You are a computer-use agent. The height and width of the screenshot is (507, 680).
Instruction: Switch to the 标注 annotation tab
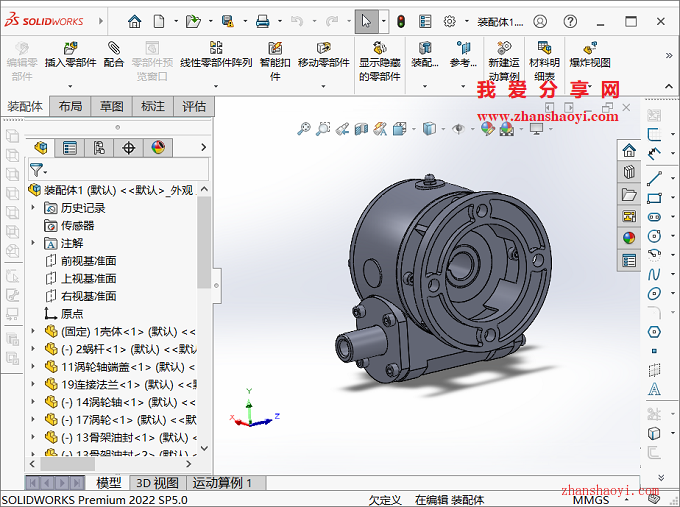[153, 106]
